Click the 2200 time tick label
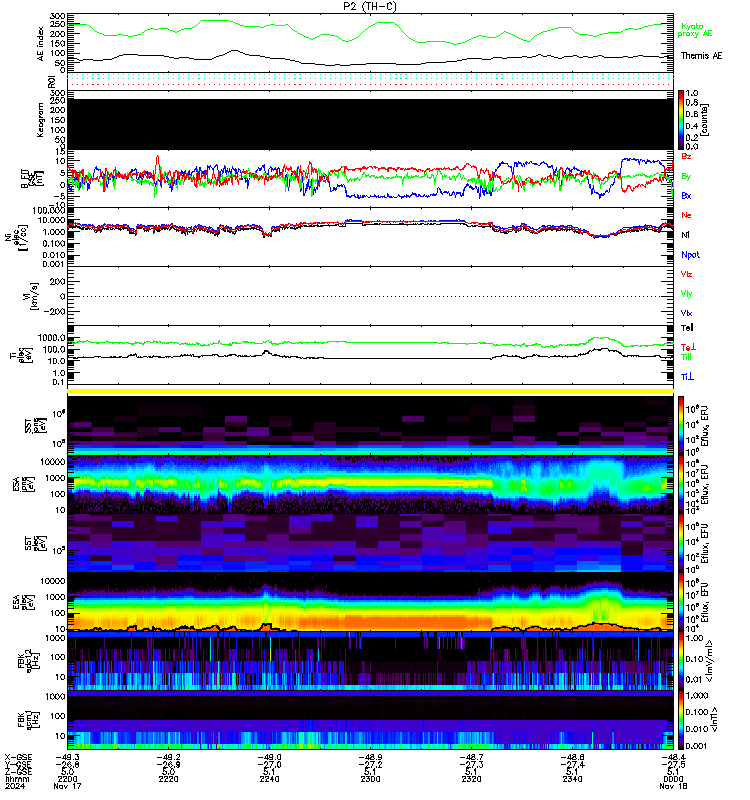 click(x=67, y=779)
